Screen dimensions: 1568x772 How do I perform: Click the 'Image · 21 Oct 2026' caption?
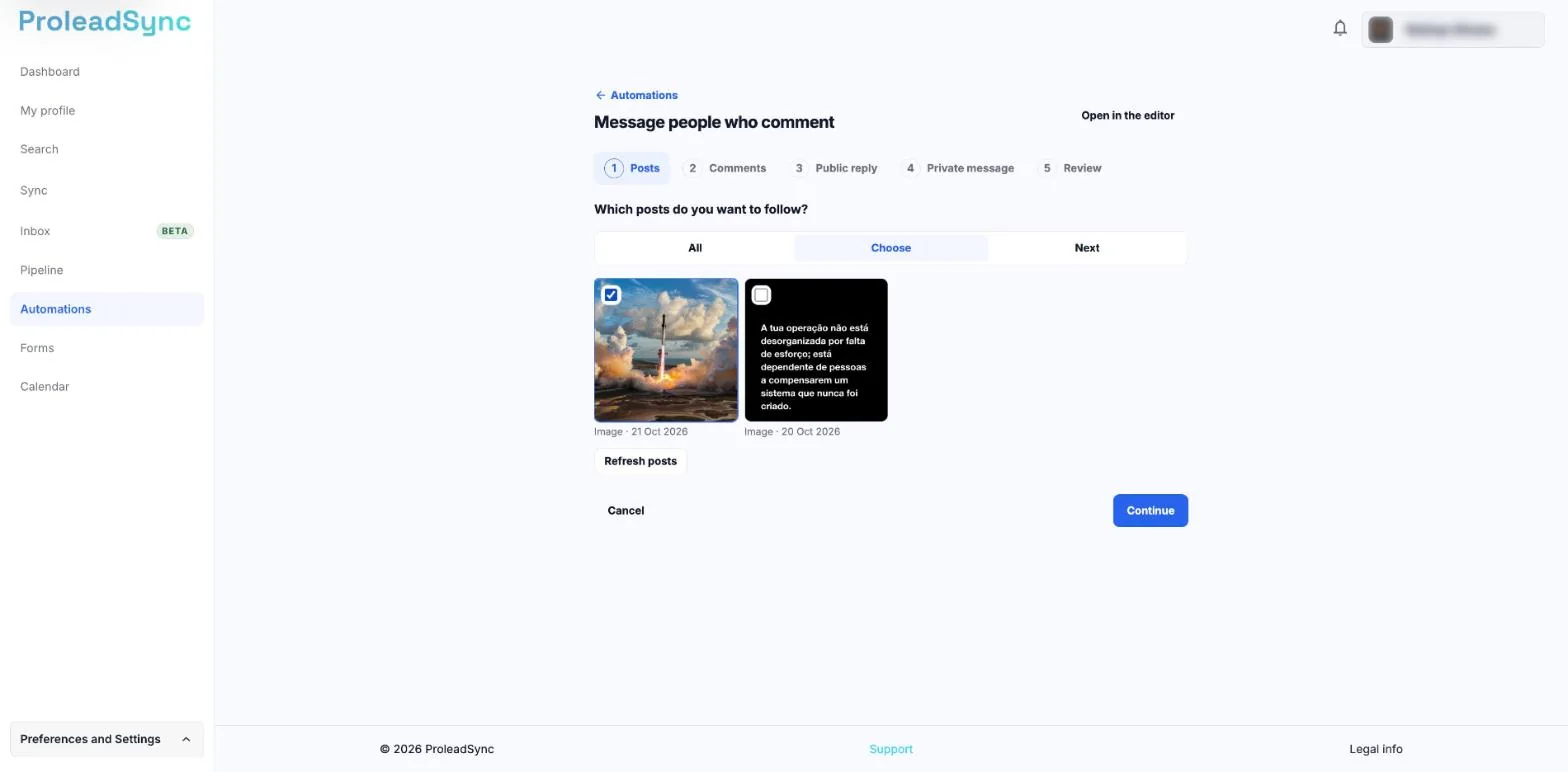641,432
